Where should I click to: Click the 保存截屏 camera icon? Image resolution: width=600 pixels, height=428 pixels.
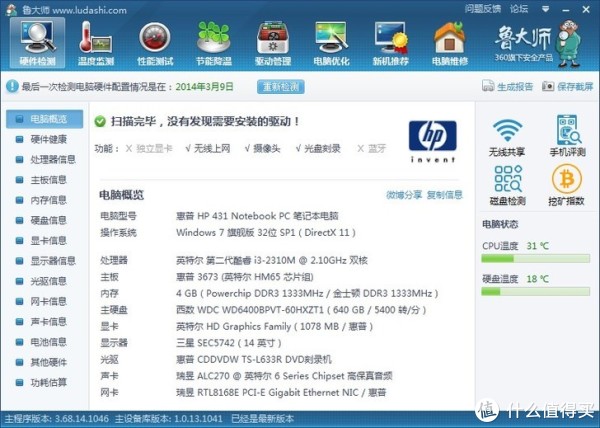pyautogui.click(x=548, y=86)
